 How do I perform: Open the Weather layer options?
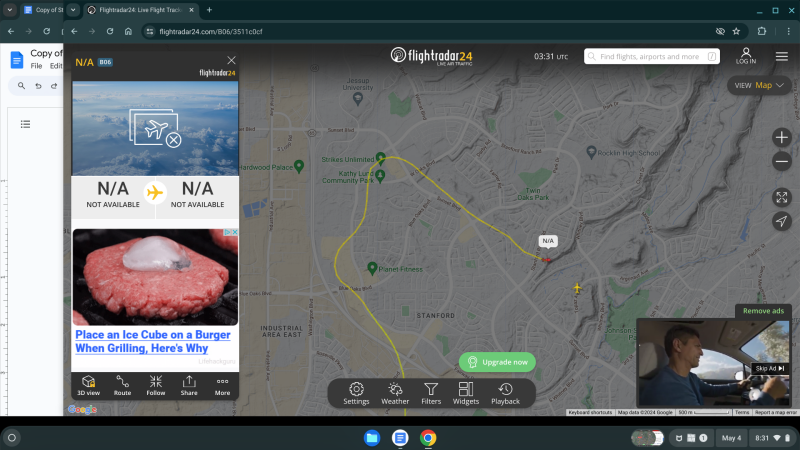point(395,393)
